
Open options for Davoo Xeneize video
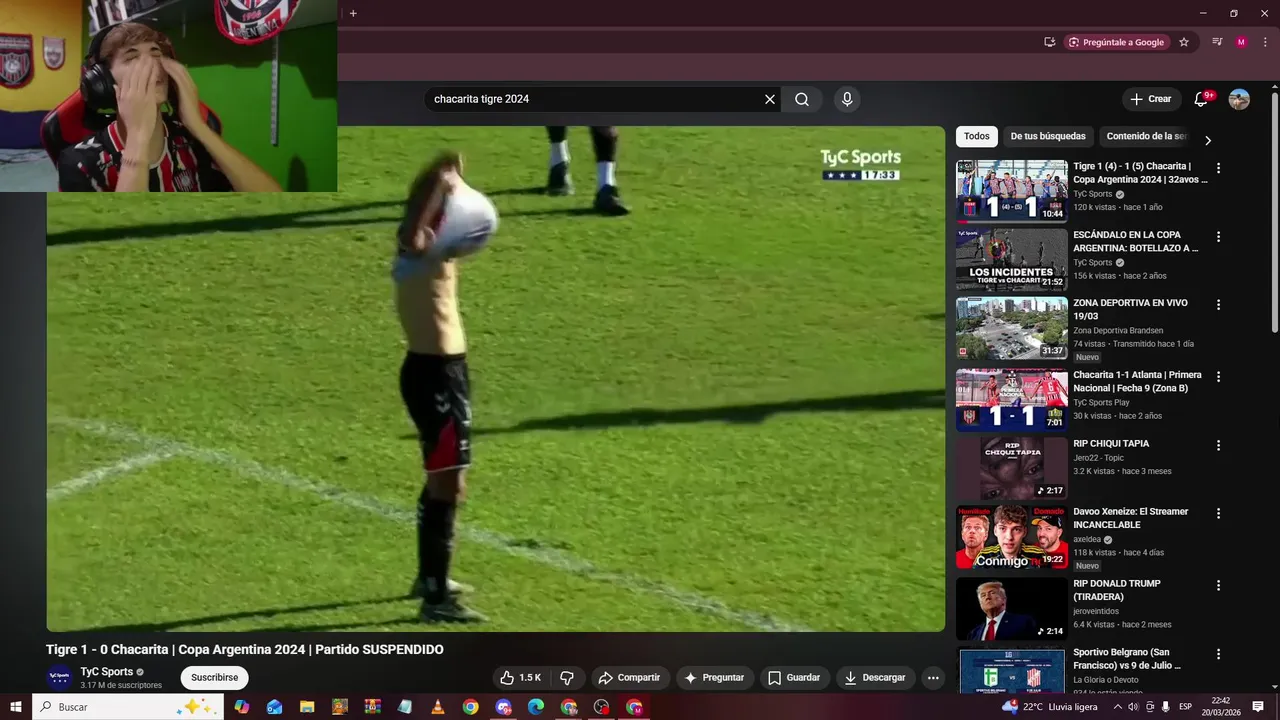pos(1218,513)
